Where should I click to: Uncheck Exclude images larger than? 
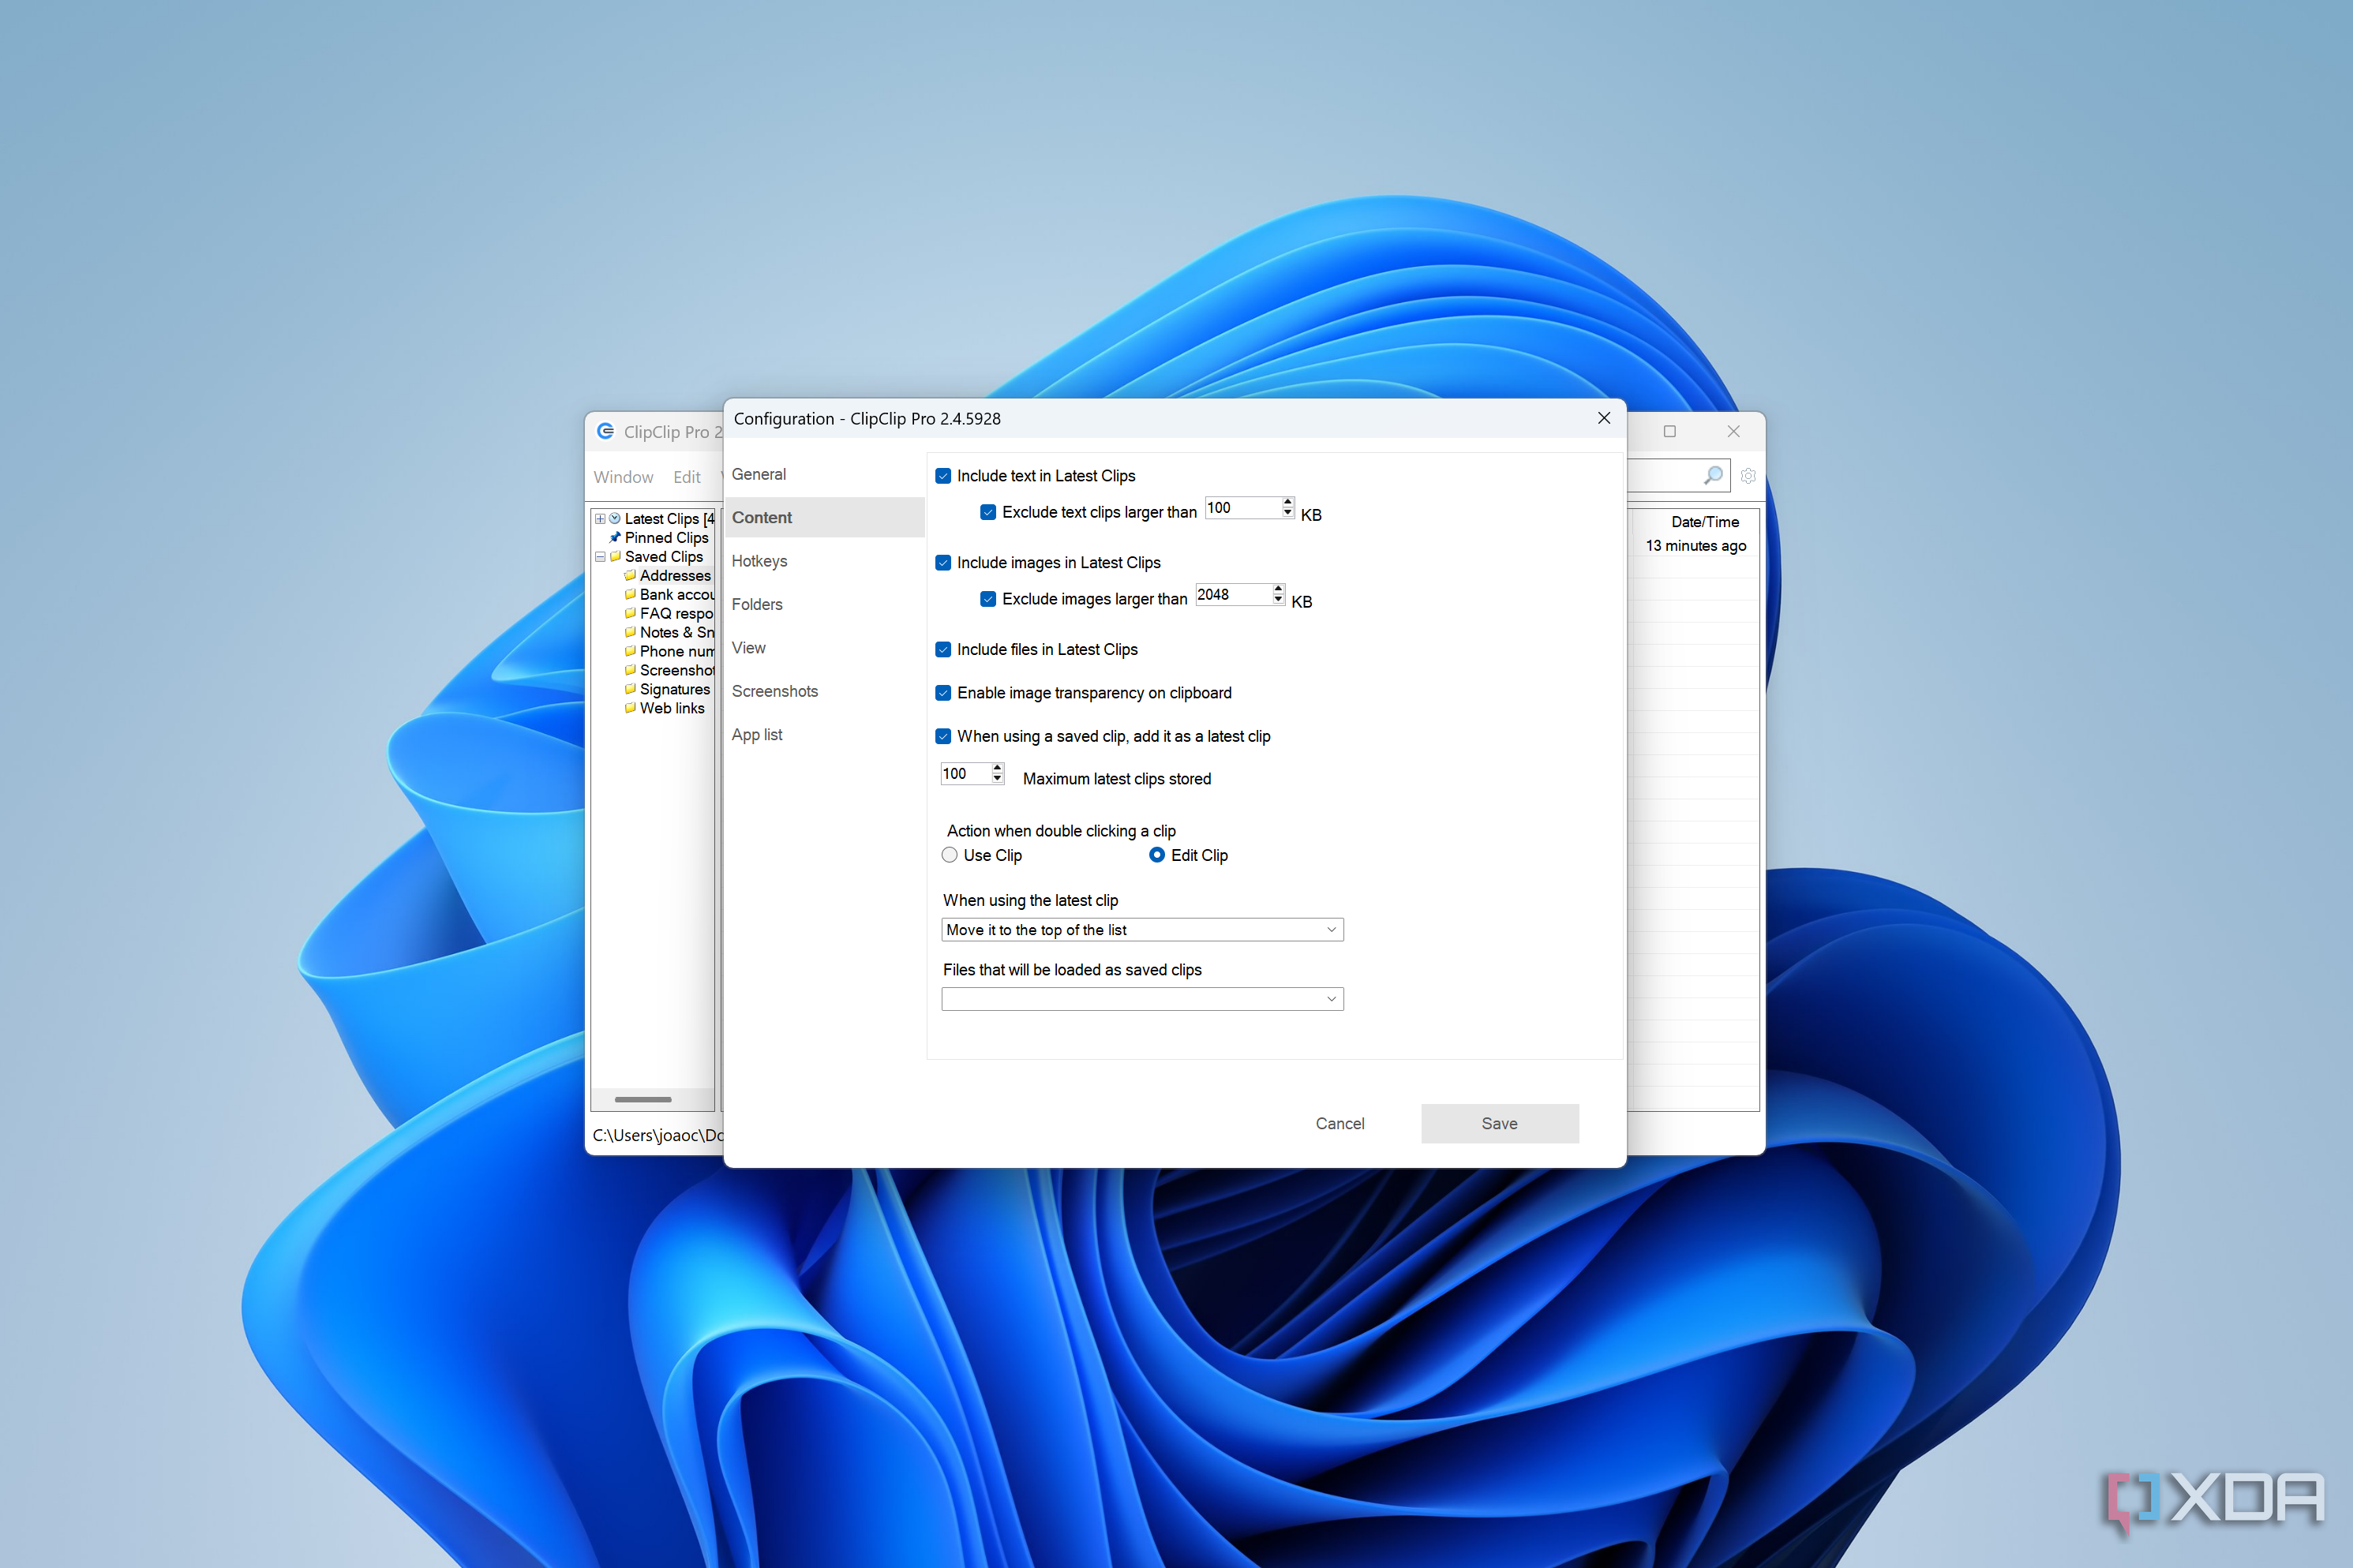988,599
